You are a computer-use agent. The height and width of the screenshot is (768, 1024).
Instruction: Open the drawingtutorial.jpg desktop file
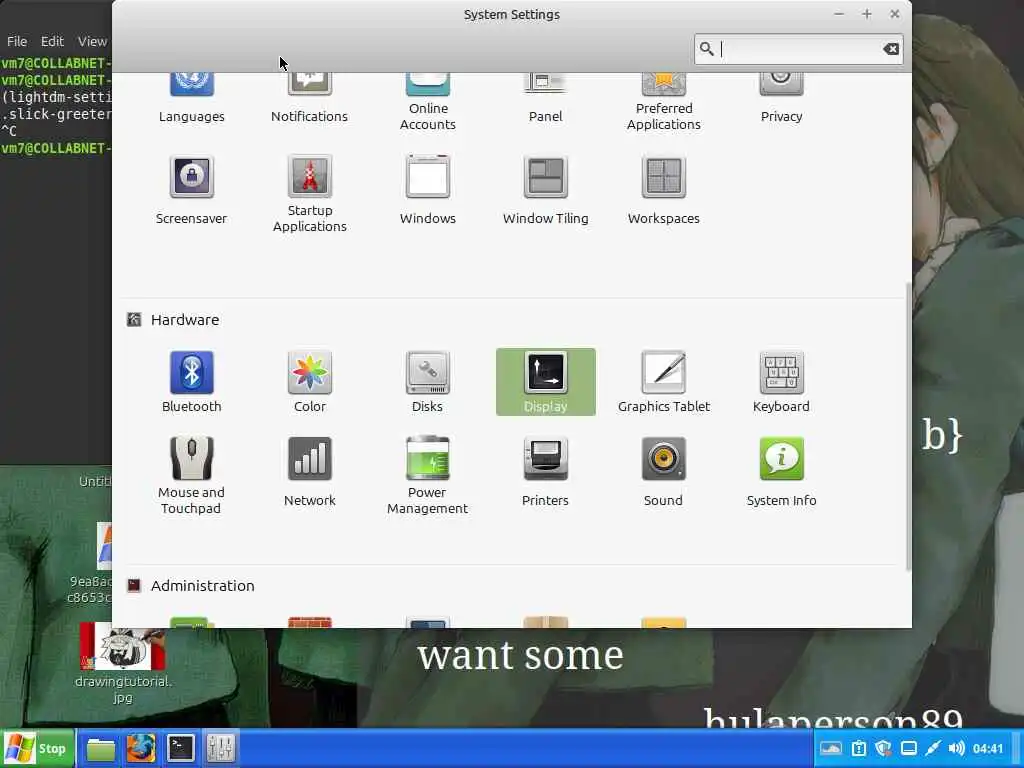(123, 663)
